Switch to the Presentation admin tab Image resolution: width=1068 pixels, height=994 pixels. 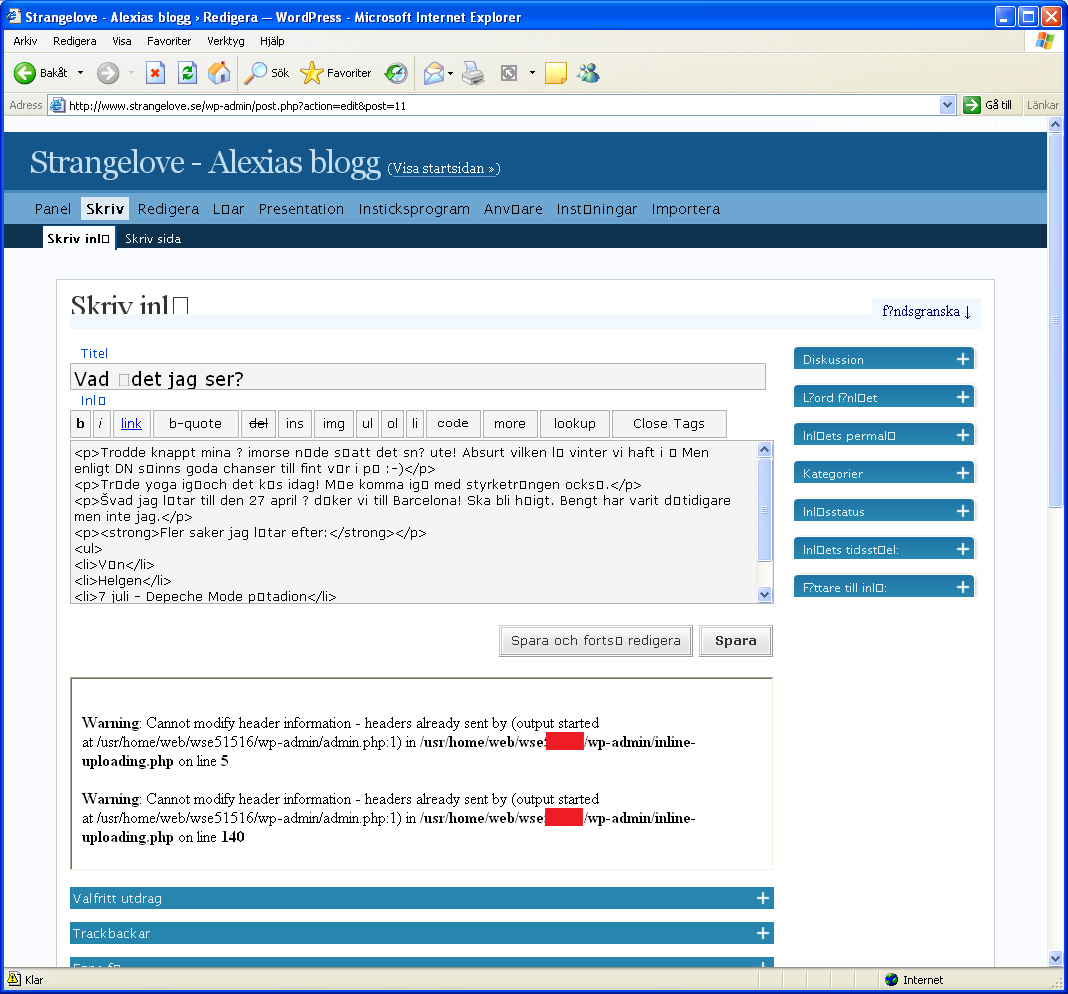(301, 208)
